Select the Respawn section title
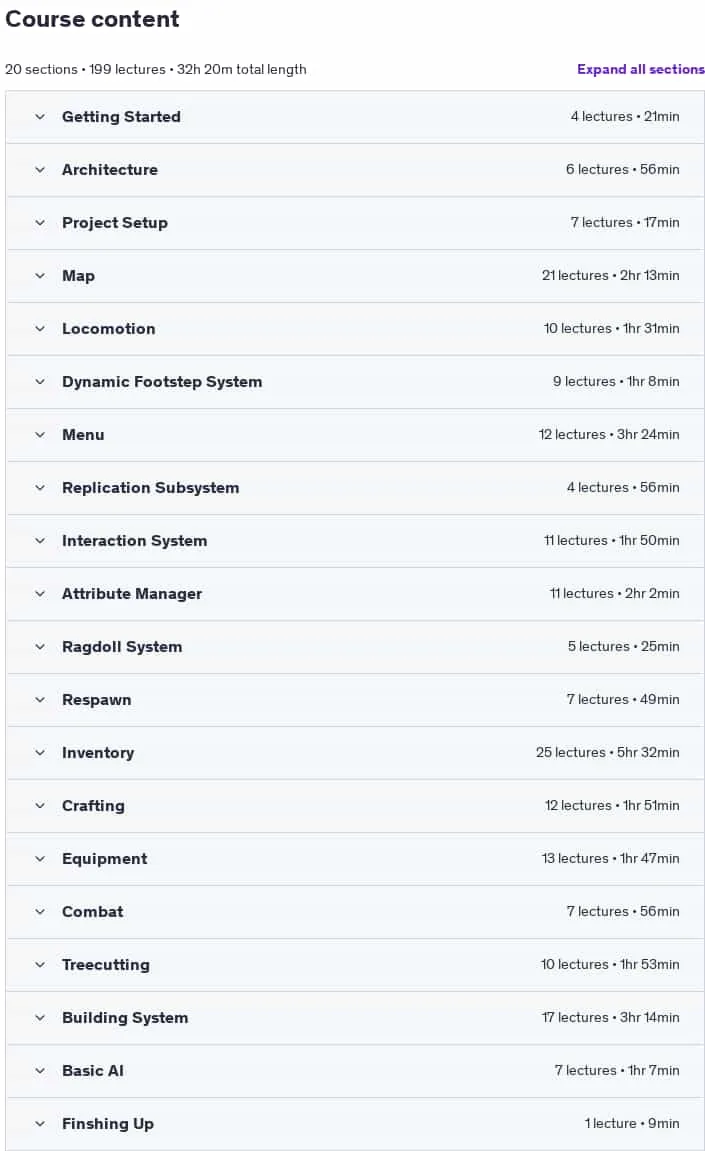This screenshot has height=1151, width=705. (x=96, y=700)
